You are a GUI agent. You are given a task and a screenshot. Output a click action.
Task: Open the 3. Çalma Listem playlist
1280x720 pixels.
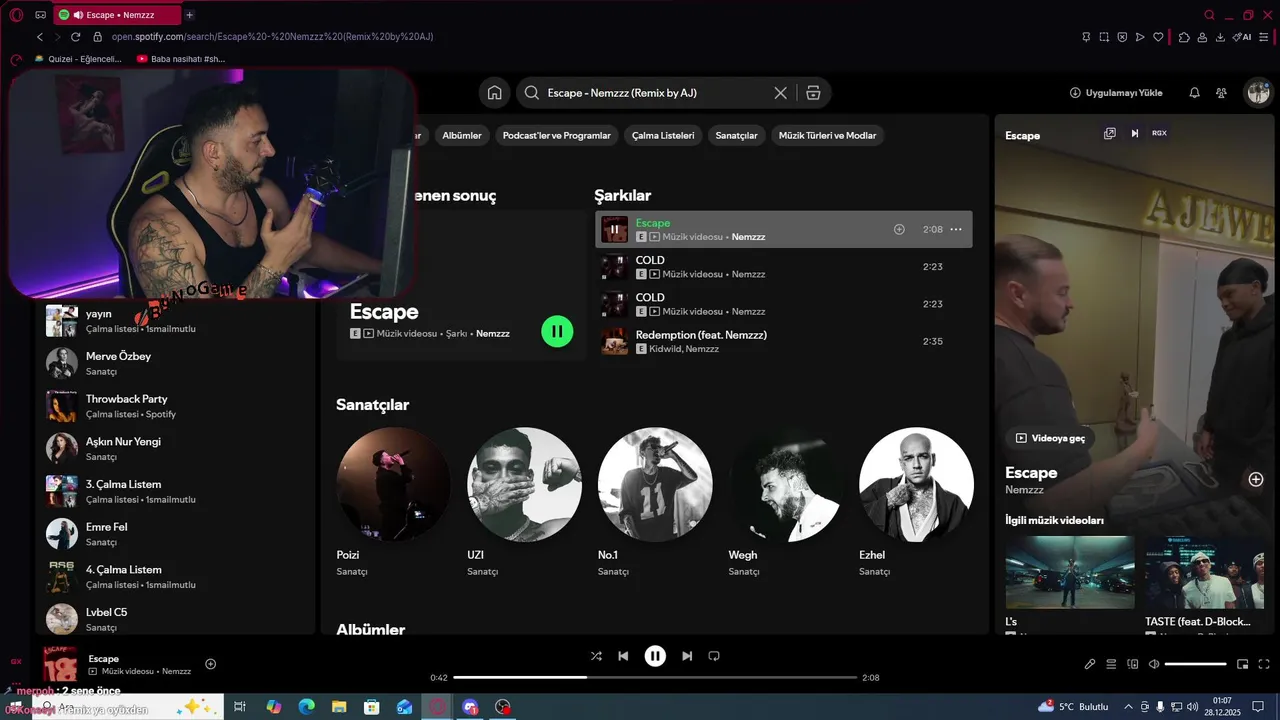point(175,491)
